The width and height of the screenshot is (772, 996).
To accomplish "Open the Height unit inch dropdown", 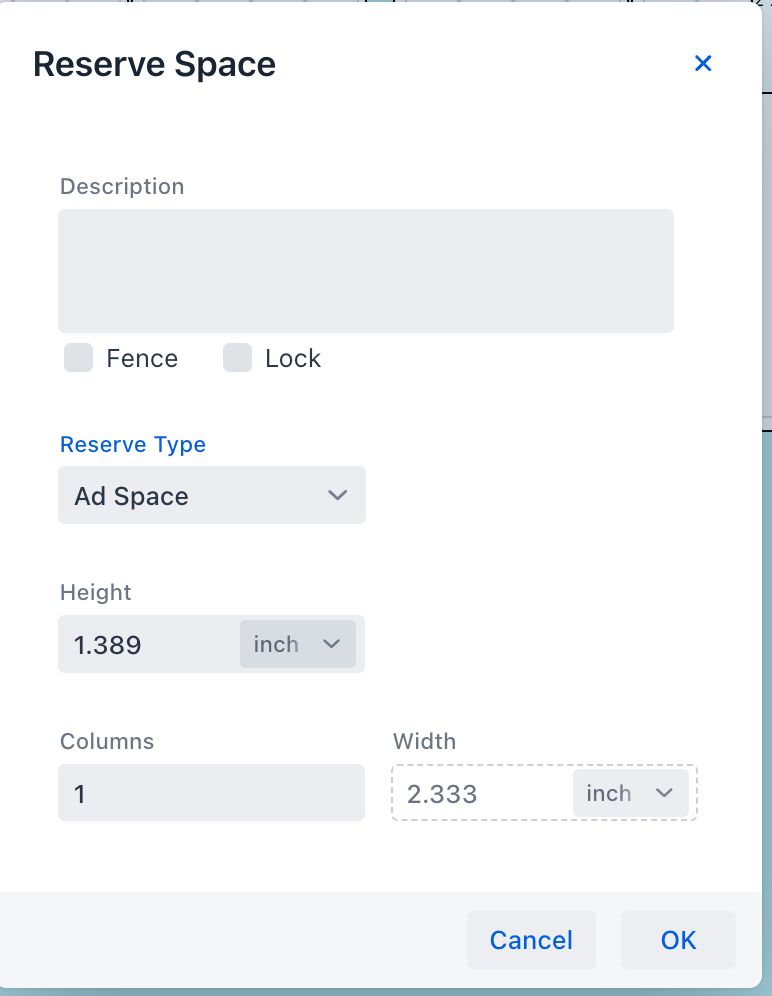I will point(297,644).
